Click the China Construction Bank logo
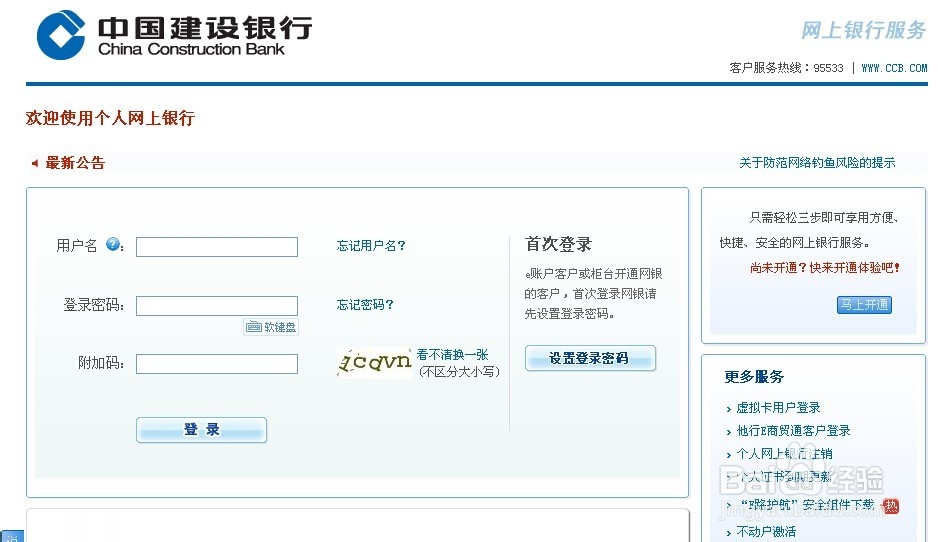Viewport: 938px width, 542px height. 174,35
